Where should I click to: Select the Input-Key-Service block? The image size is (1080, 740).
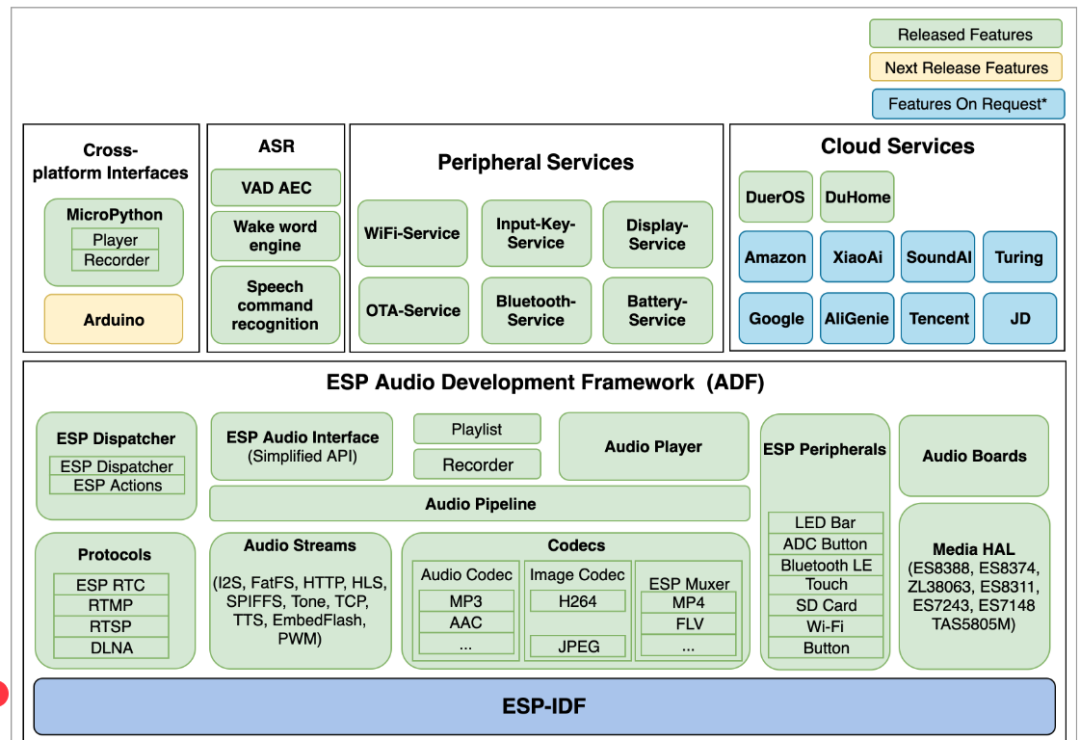pos(536,234)
